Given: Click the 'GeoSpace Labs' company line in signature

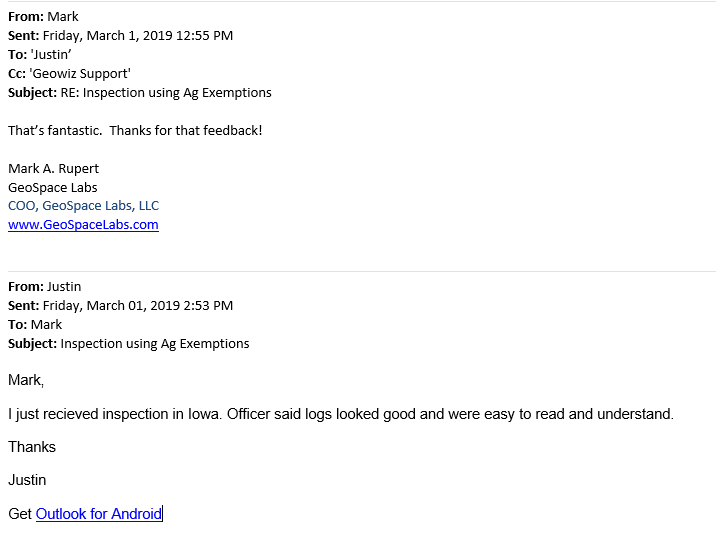Looking at the screenshot, I should pyautogui.click(x=53, y=188).
